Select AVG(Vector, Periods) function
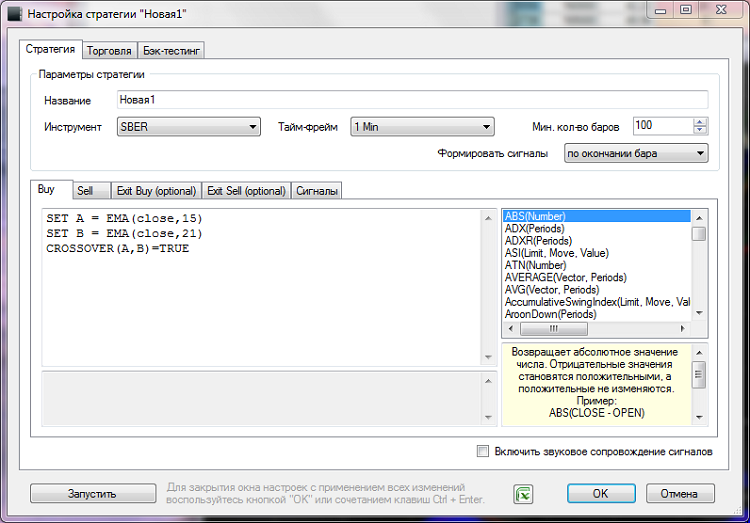 pyautogui.click(x=596, y=290)
